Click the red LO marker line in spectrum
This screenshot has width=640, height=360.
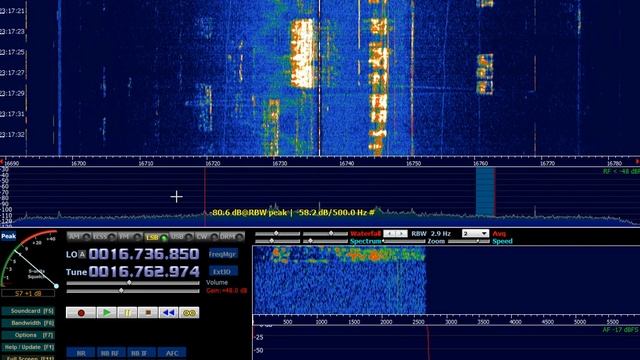coord(205,196)
